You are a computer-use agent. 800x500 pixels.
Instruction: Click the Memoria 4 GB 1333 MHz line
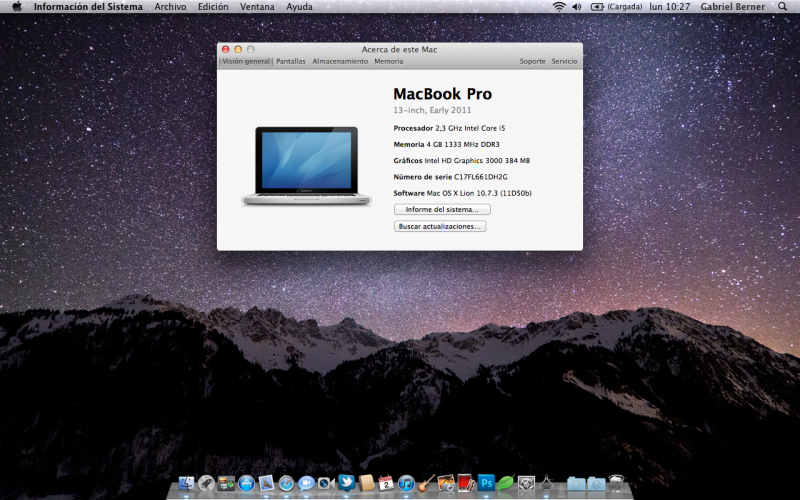click(446, 144)
